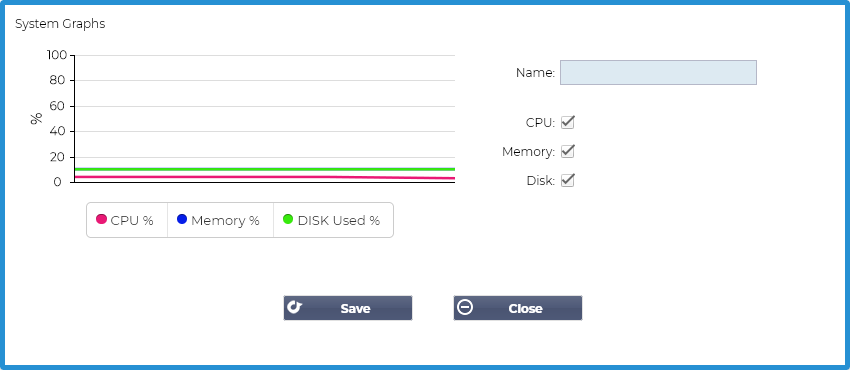Click the green DISK Used % legend dot

[288, 219]
